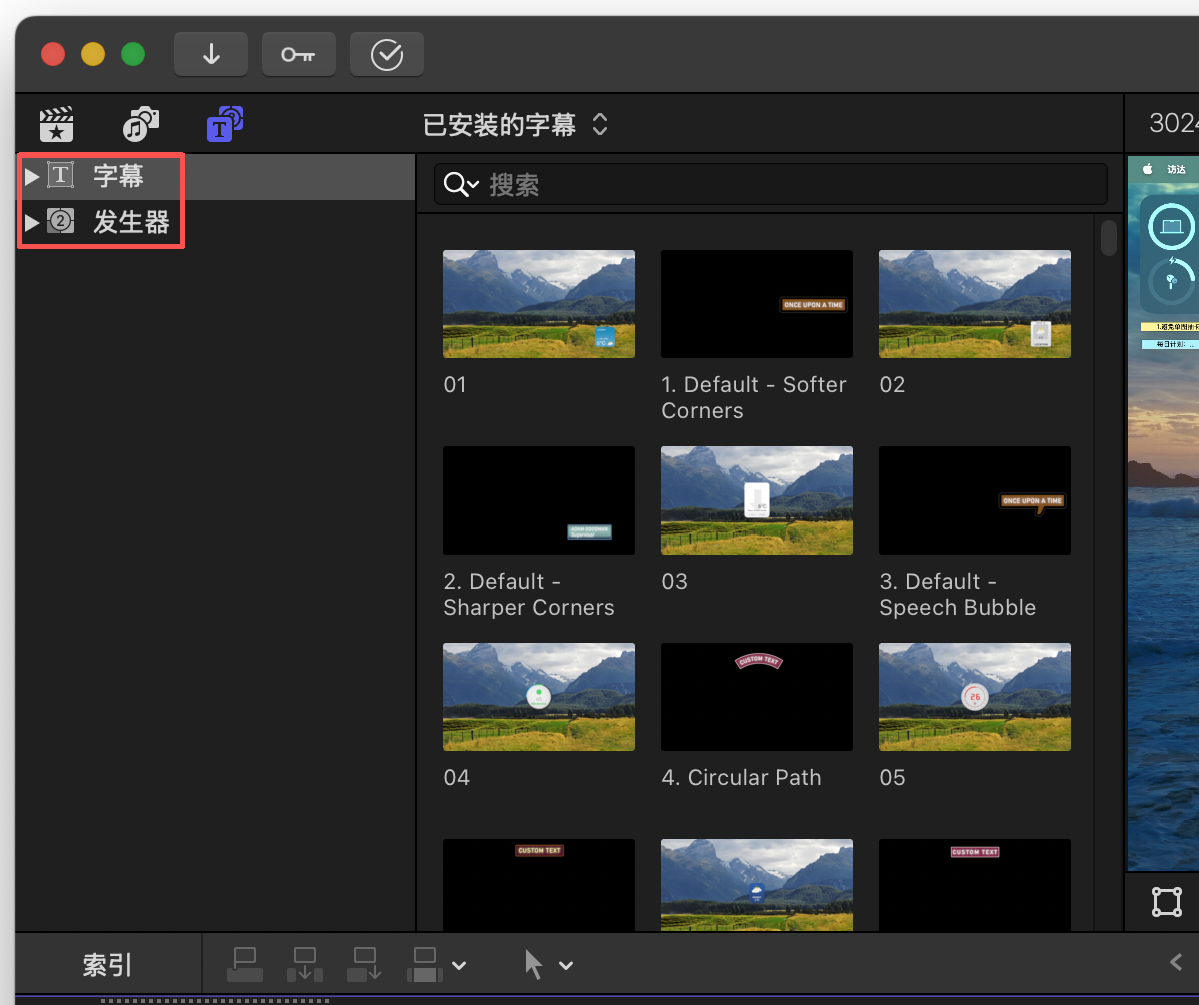Expand the 字幕 category triangle
The width and height of the screenshot is (1199, 1005).
click(x=32, y=177)
